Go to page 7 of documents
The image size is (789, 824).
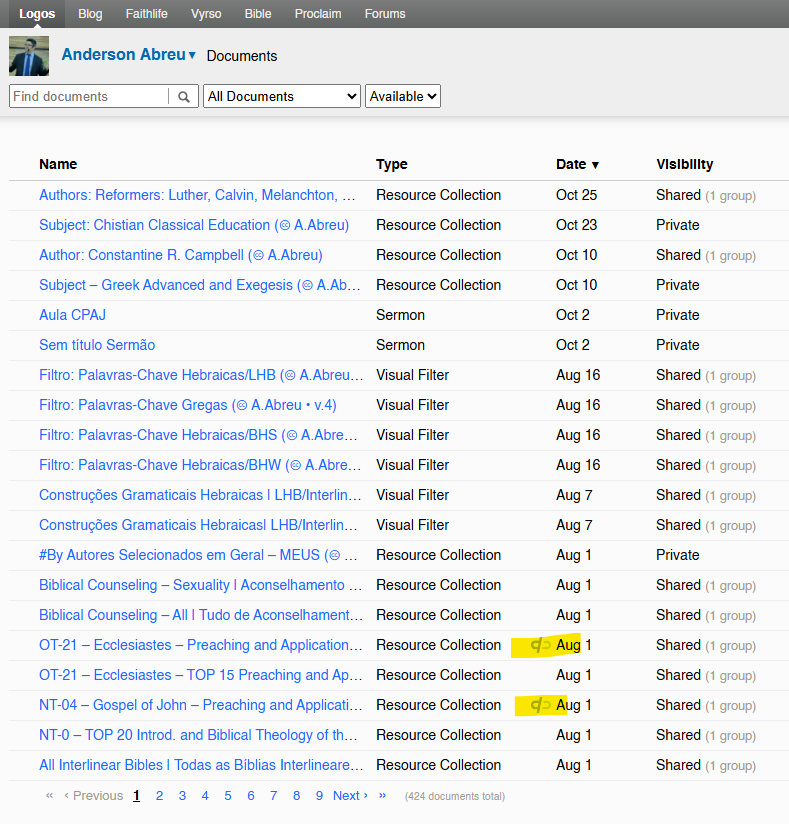[x=273, y=796]
